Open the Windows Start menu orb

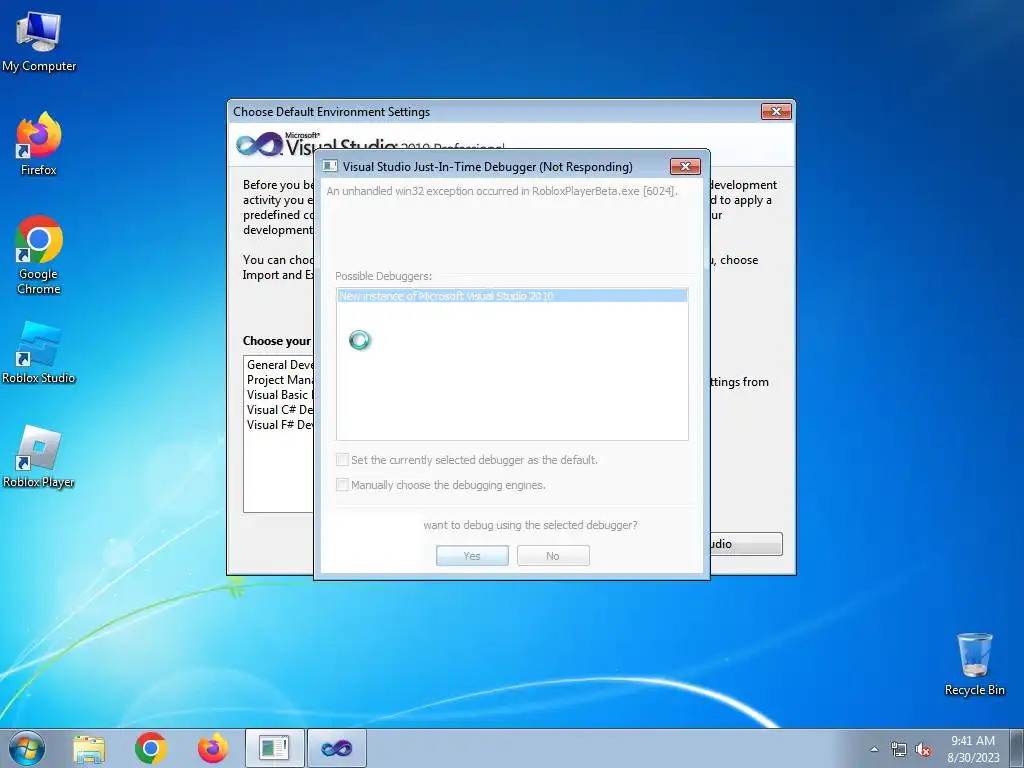point(27,748)
